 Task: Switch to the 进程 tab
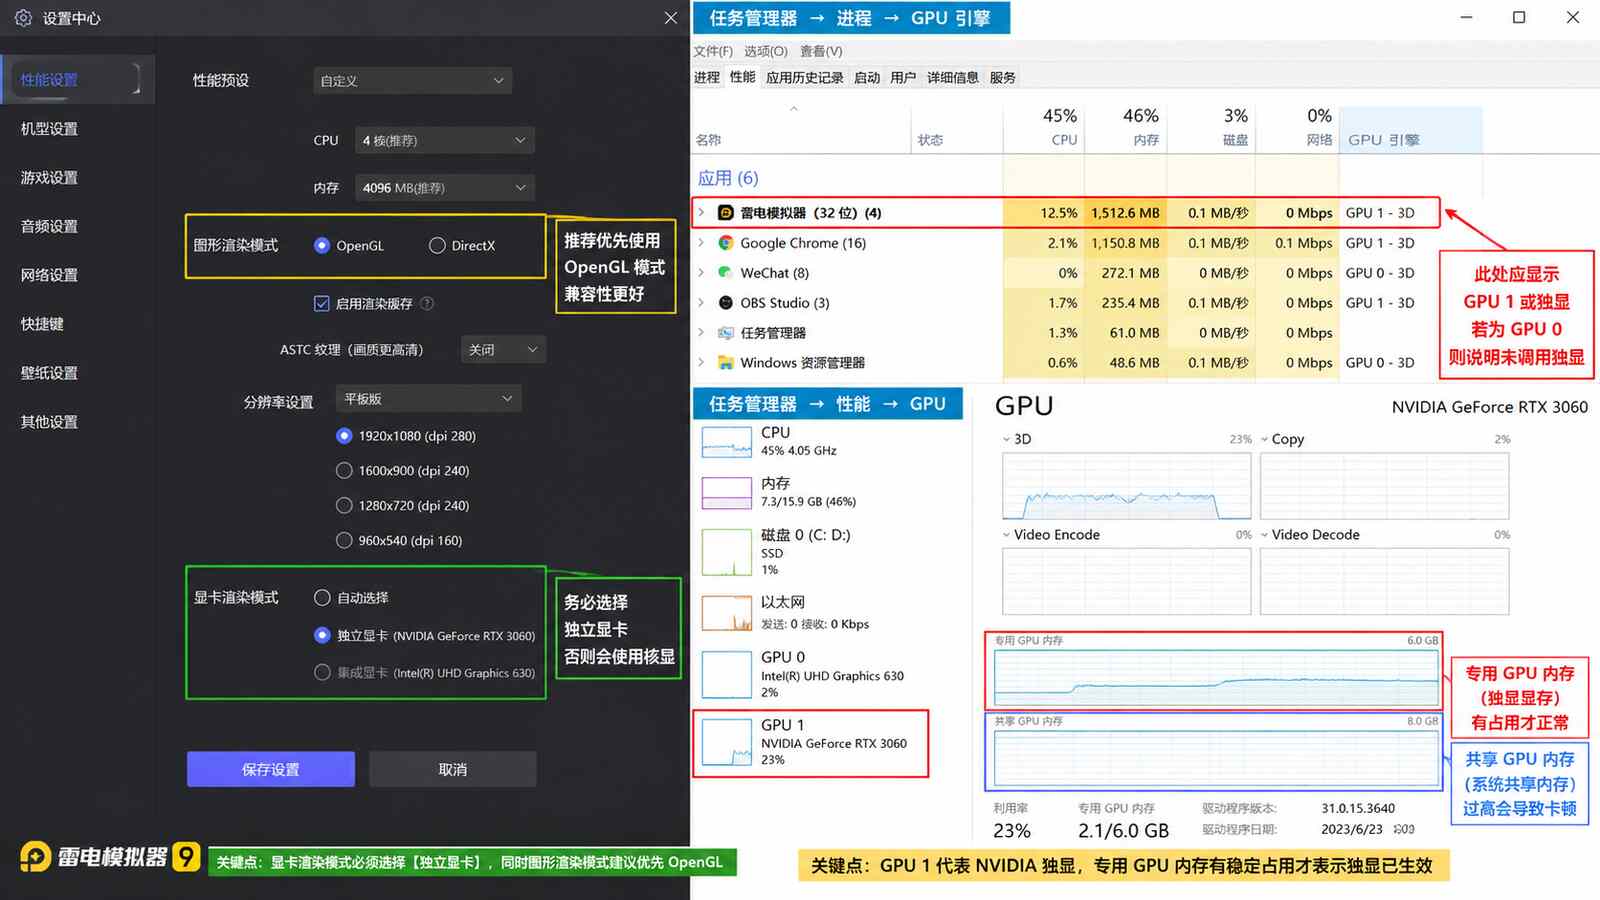tap(707, 77)
